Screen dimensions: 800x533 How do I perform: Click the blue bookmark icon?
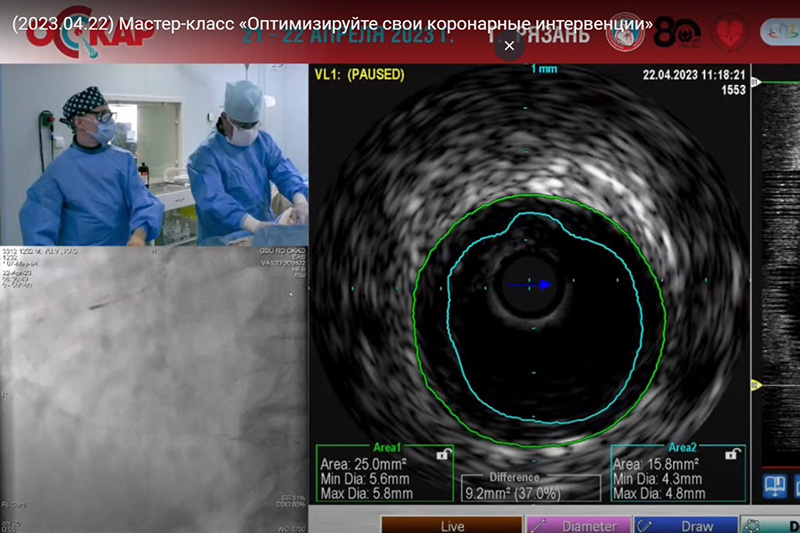tap(772, 487)
